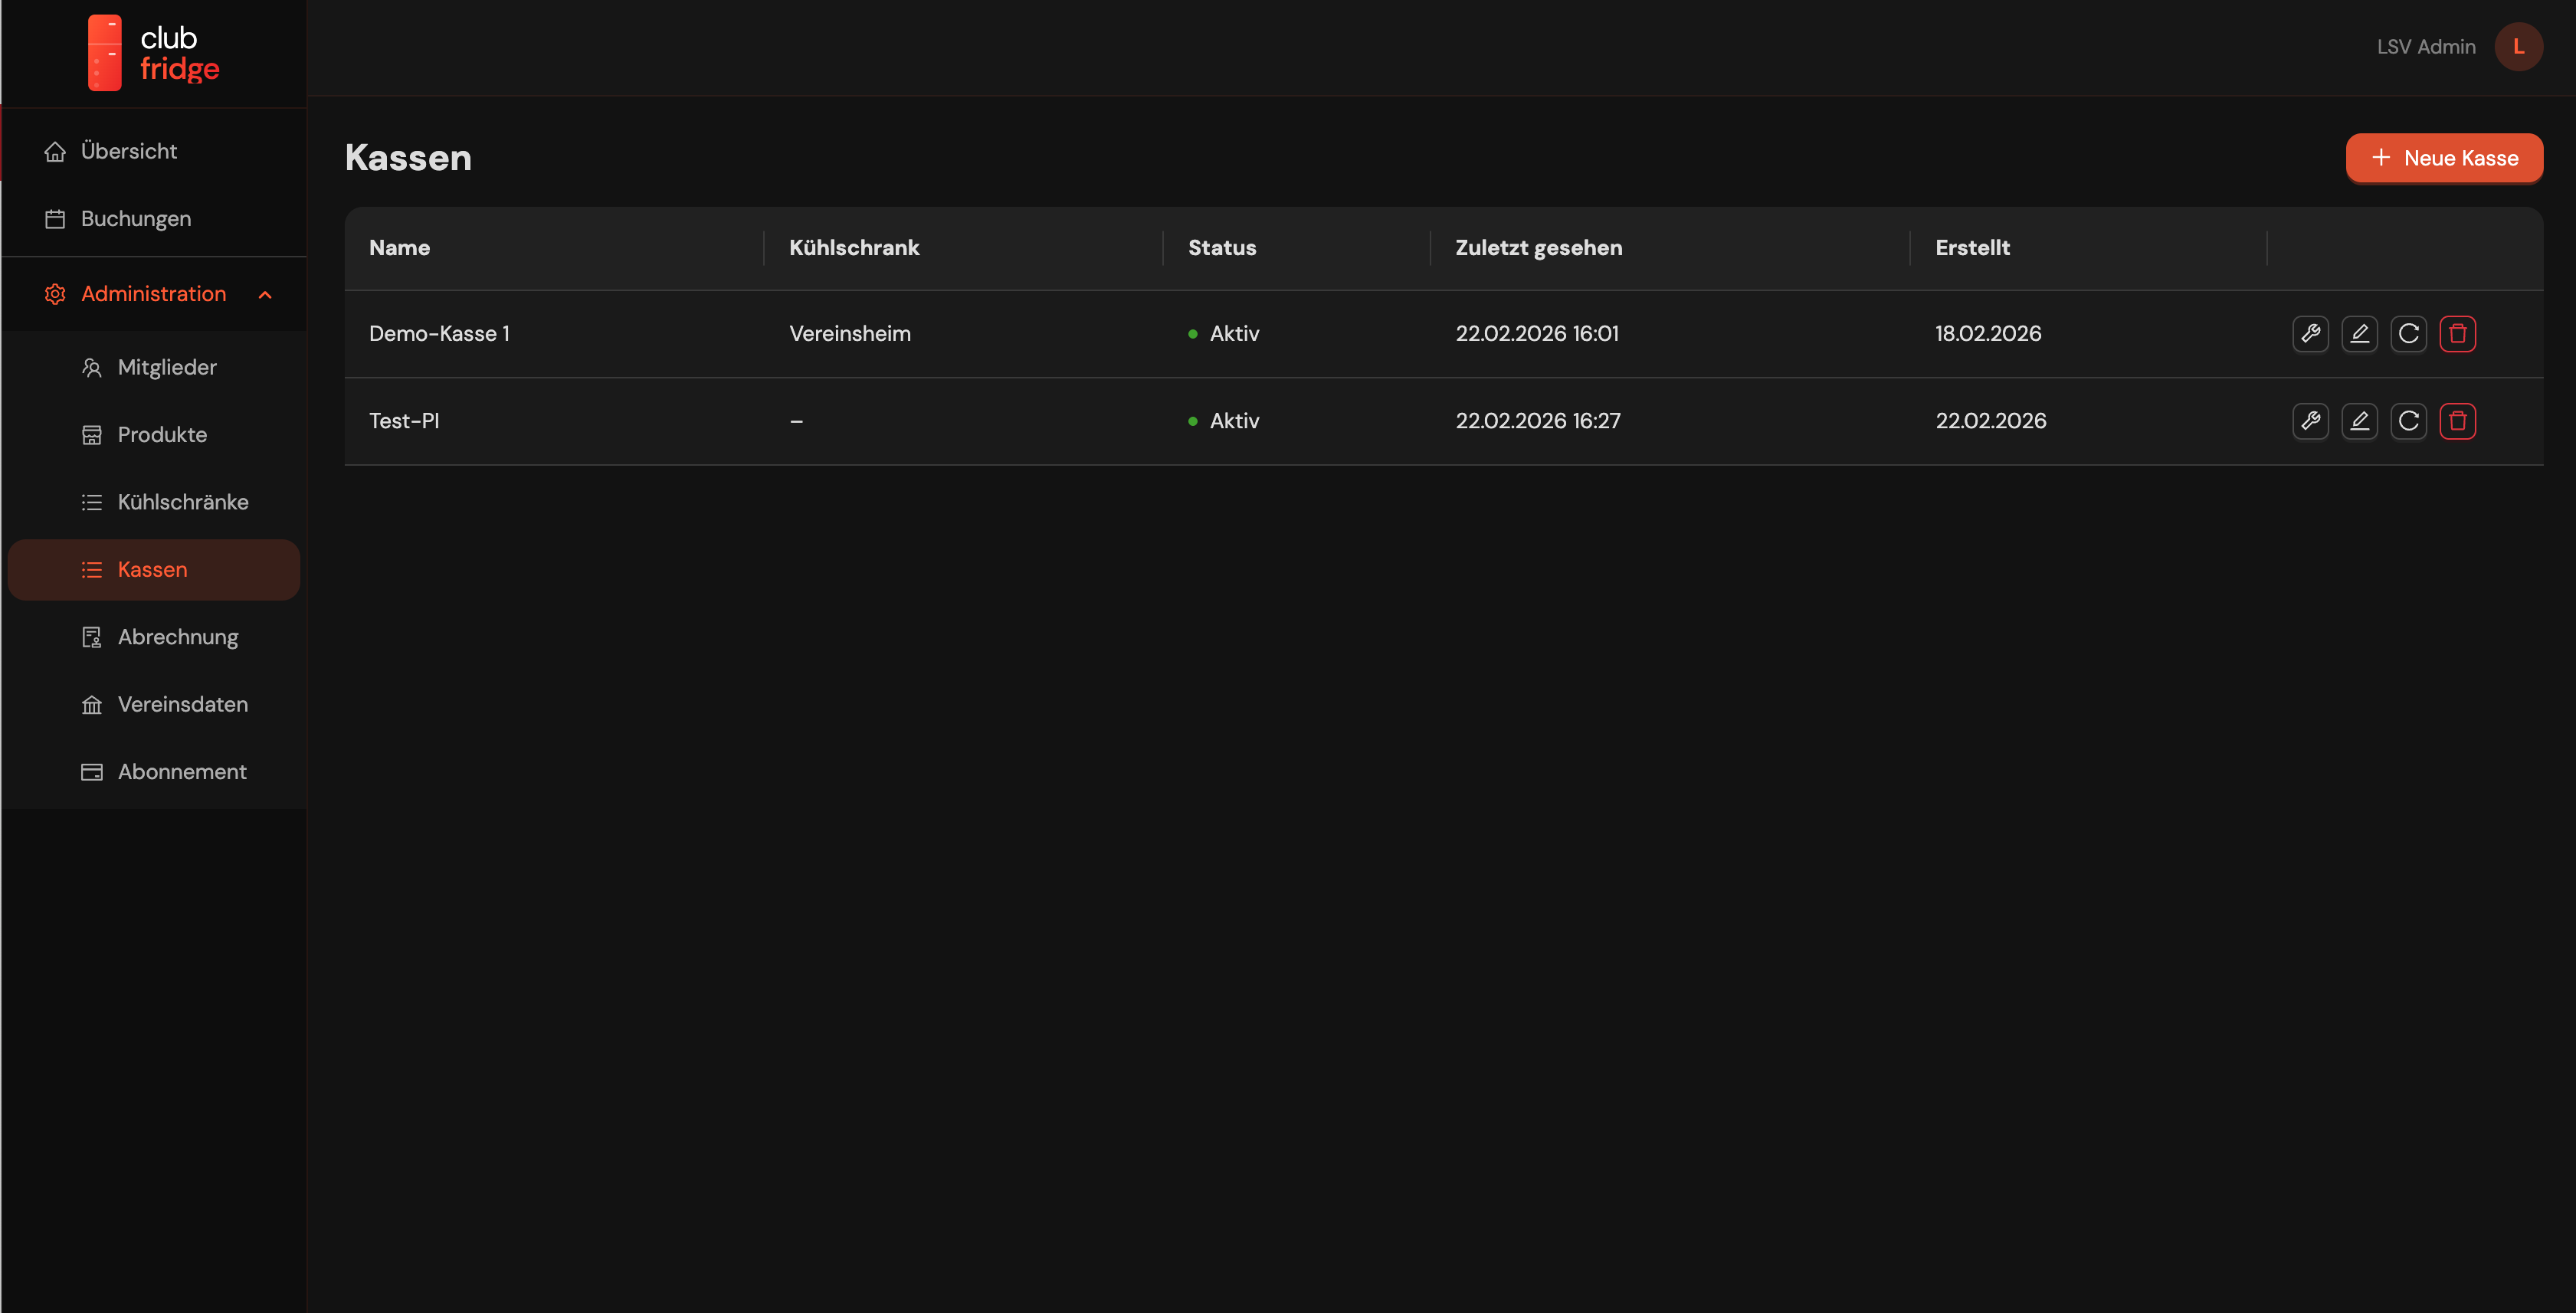Click the clubfridge logo

[153, 53]
